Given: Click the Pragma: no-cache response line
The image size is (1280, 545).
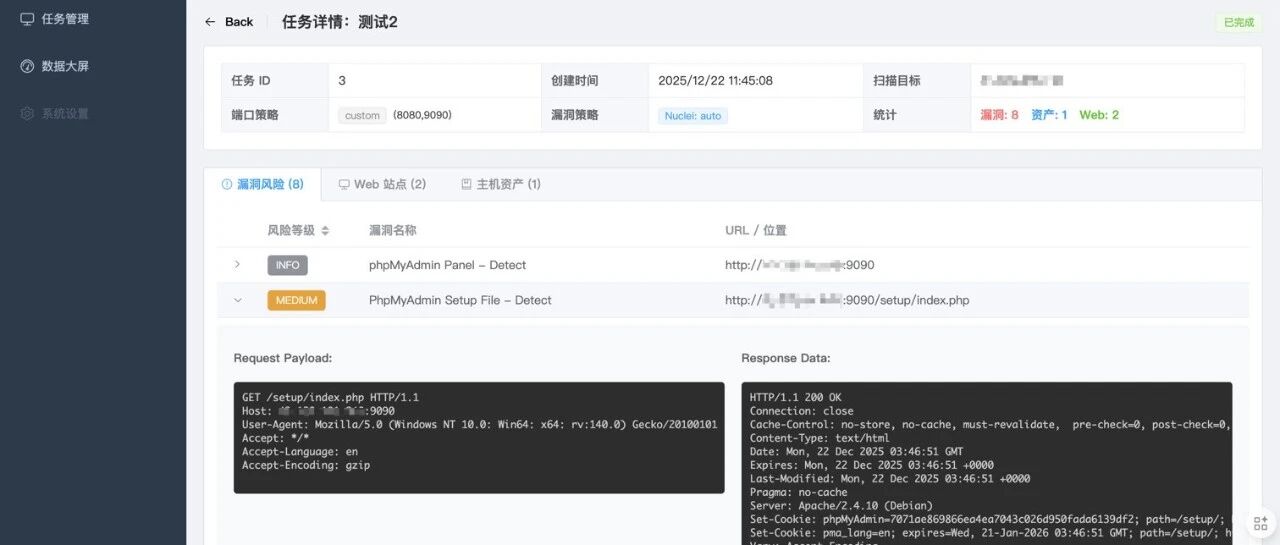Looking at the screenshot, I should [799, 493].
